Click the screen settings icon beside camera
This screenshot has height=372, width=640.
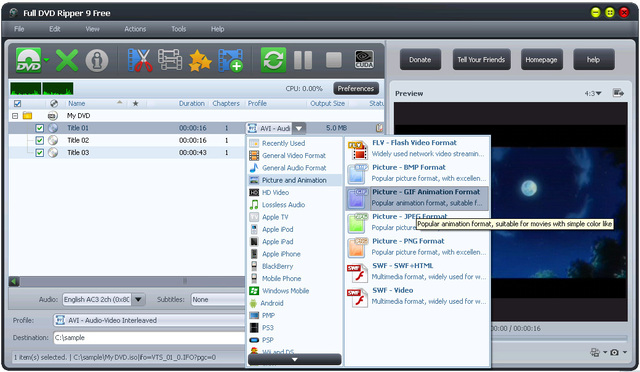tap(595, 352)
